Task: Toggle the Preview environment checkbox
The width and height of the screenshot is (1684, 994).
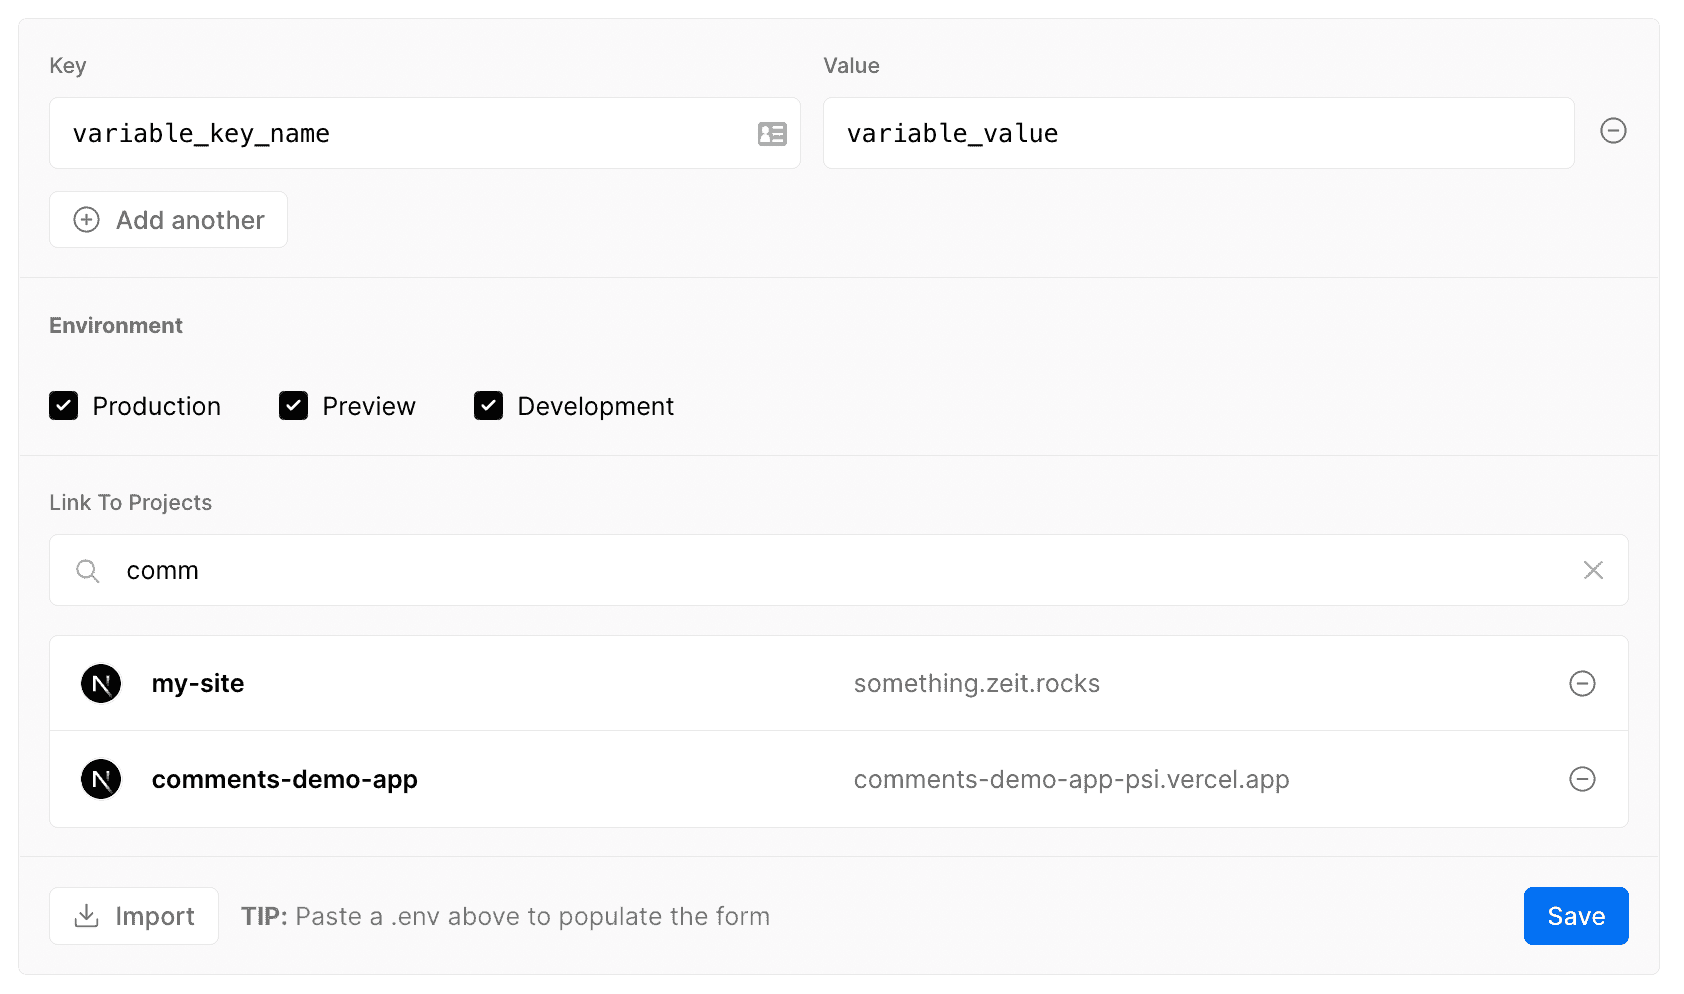Action: pos(293,406)
